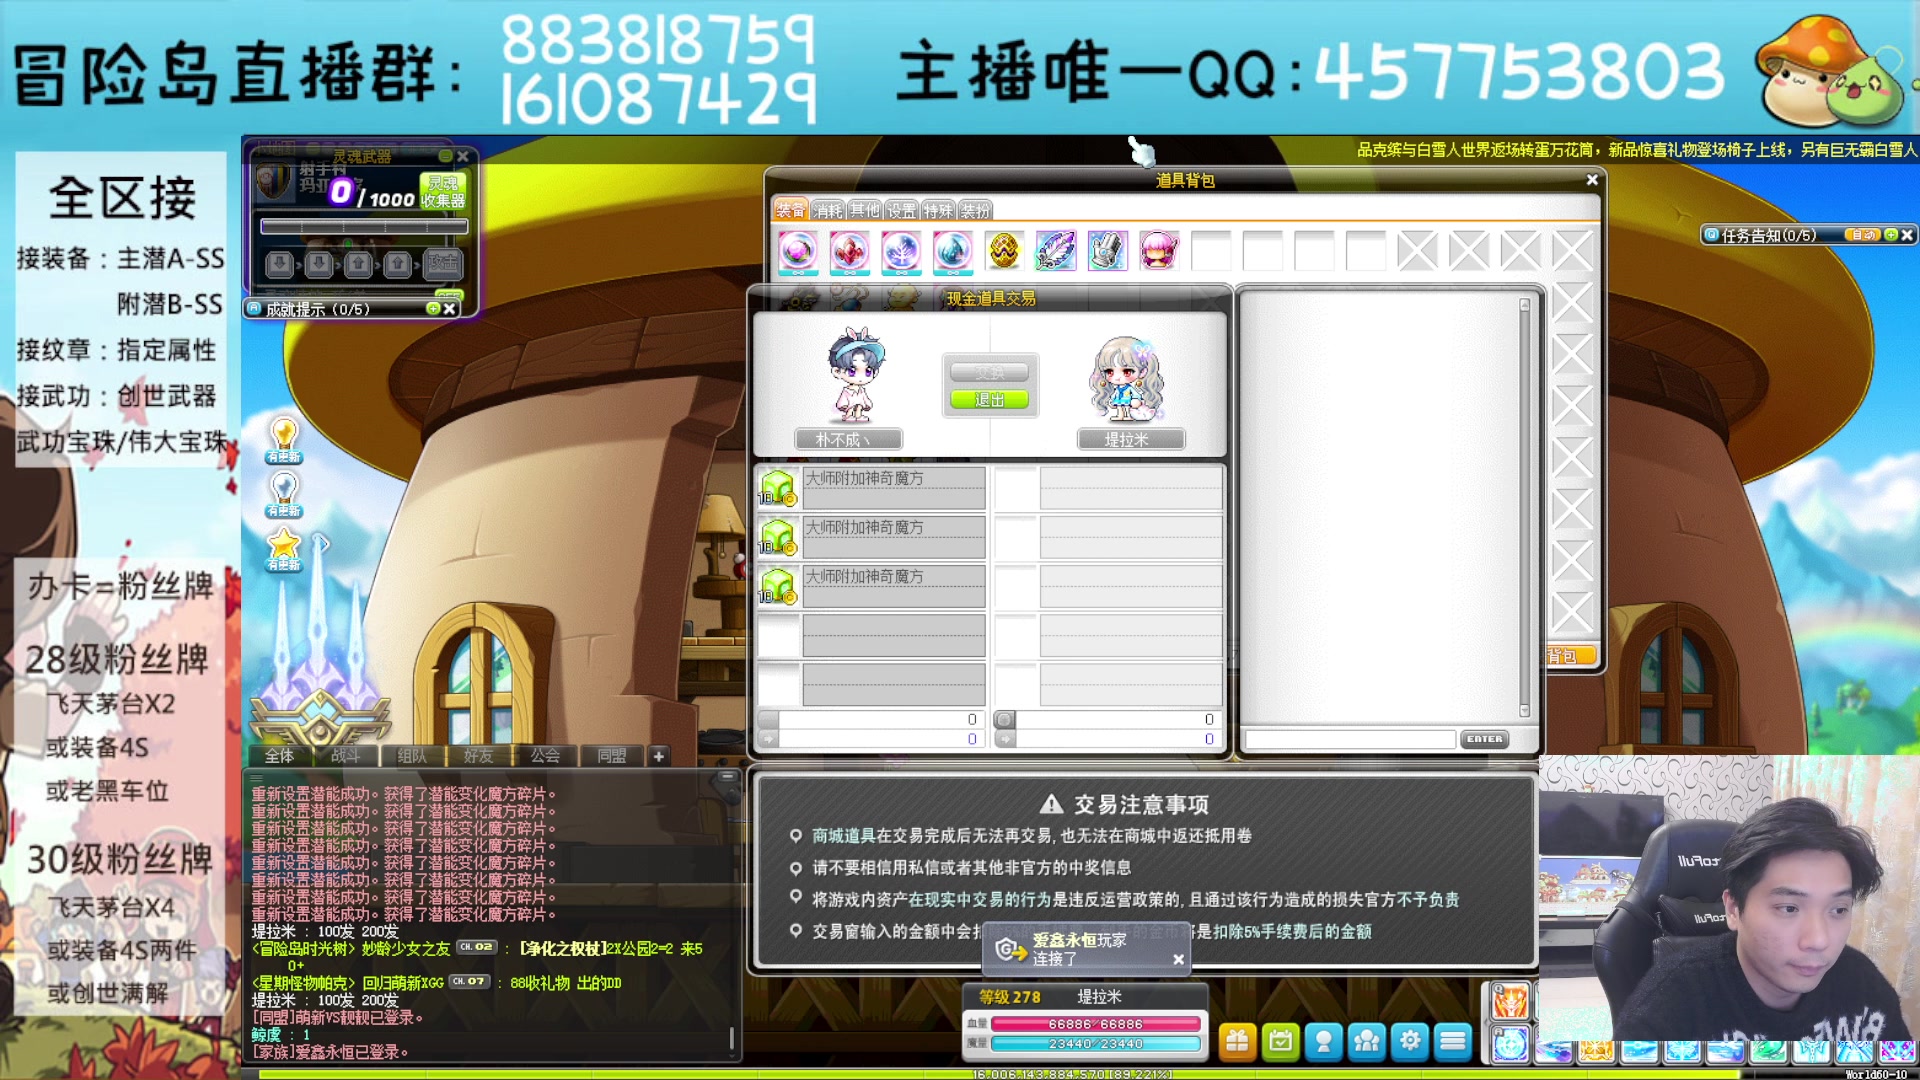Expand the 任务告知 quest tracker plus button
Viewport: 1920px width, 1080px height.
click(x=1890, y=235)
